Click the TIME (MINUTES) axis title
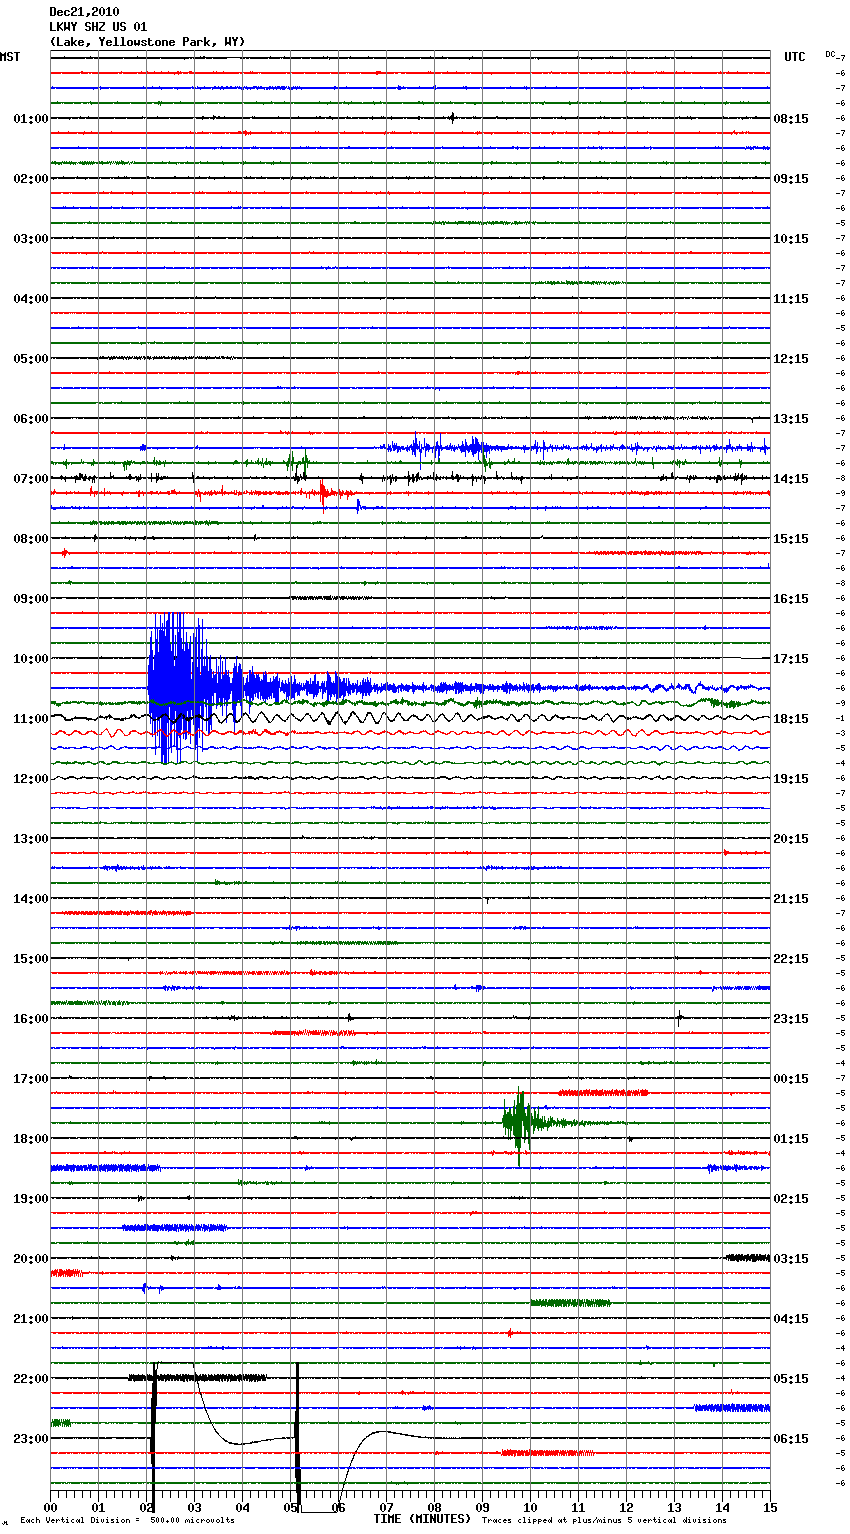 pyautogui.click(x=422, y=1519)
